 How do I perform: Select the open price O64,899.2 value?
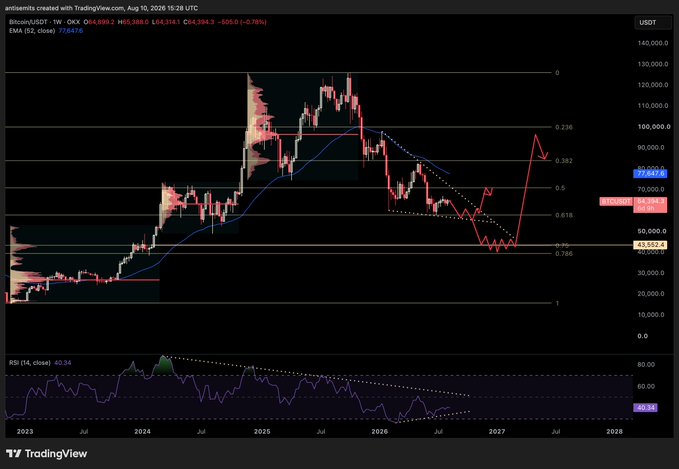[99, 22]
